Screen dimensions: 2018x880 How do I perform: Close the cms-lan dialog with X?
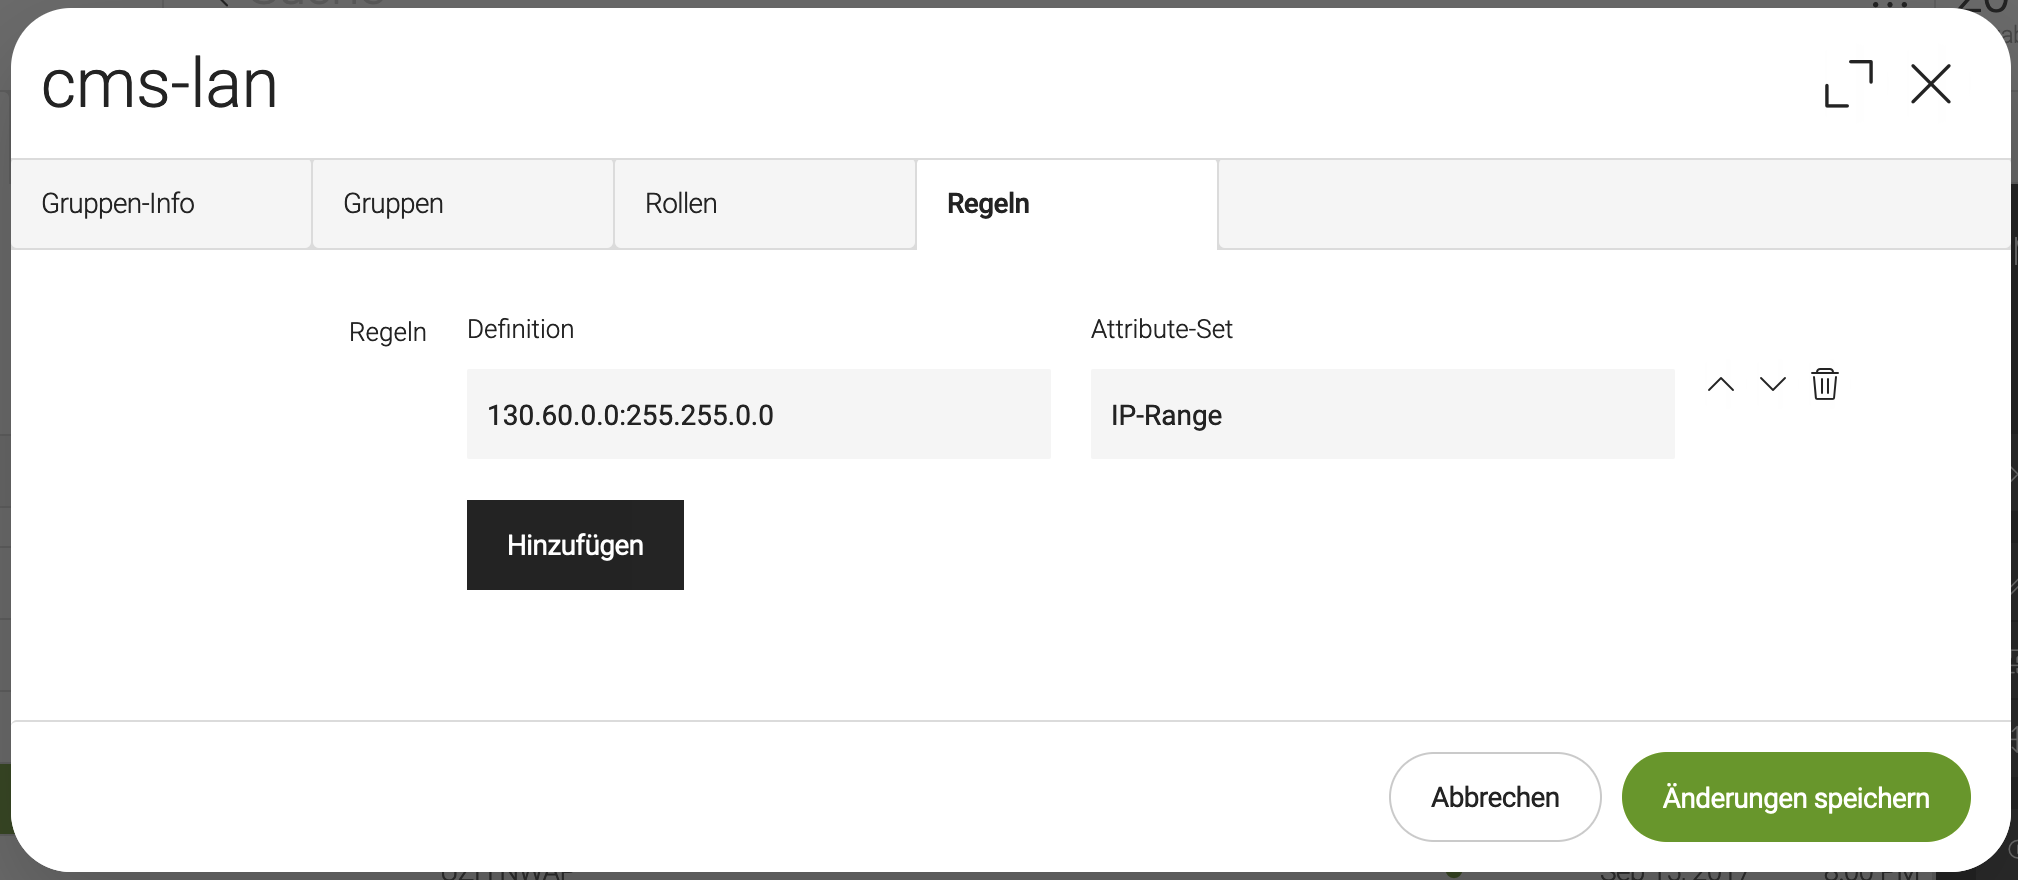1931,84
